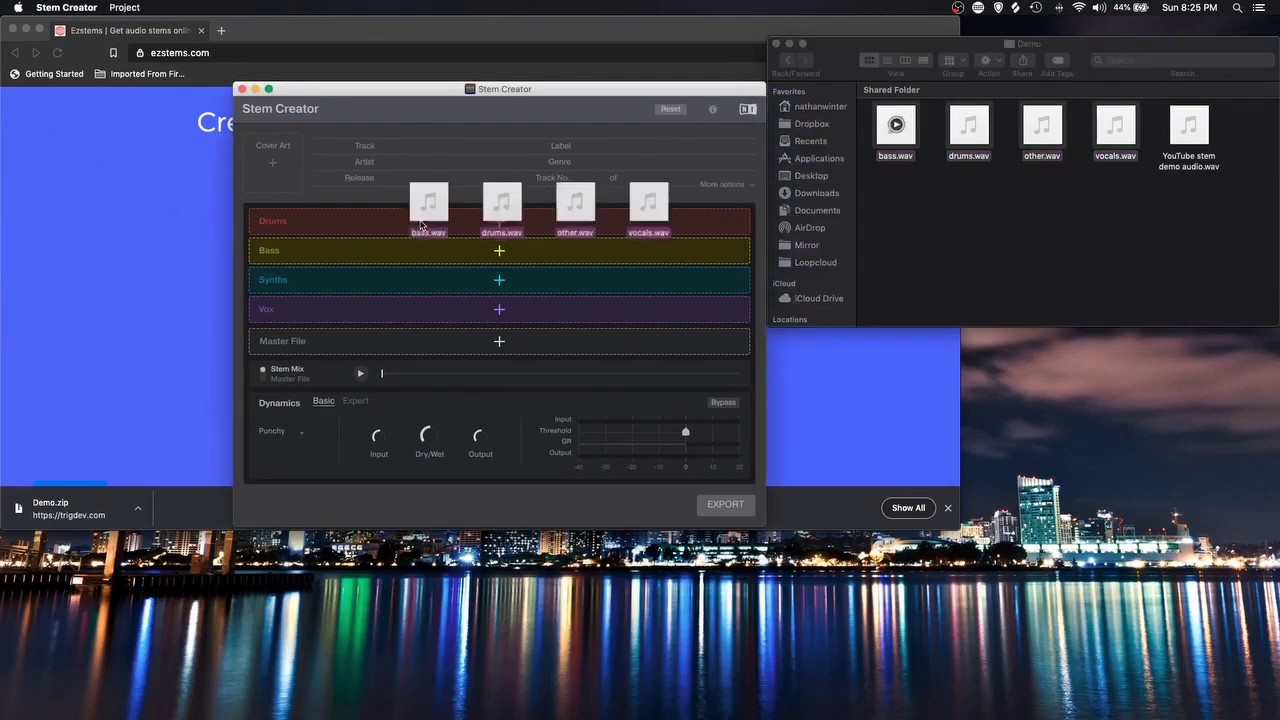Switch to the Basic dynamics tab
This screenshot has height=720, width=1280.
coord(323,401)
